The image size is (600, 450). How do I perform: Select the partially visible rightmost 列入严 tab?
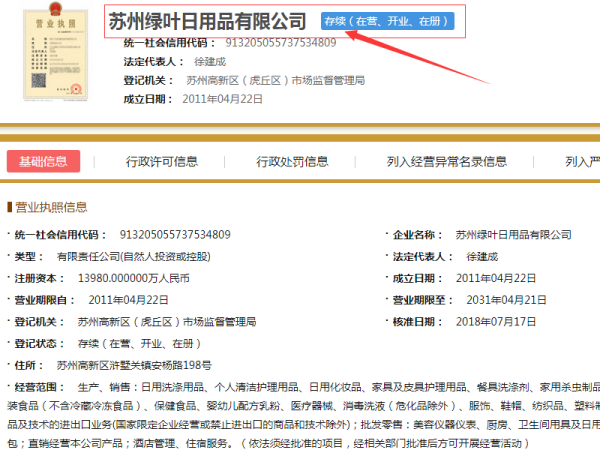tap(581, 161)
